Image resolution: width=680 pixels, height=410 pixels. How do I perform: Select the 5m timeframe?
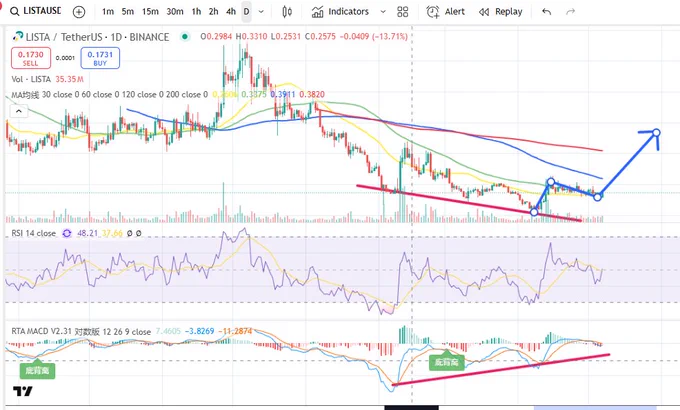coord(128,12)
